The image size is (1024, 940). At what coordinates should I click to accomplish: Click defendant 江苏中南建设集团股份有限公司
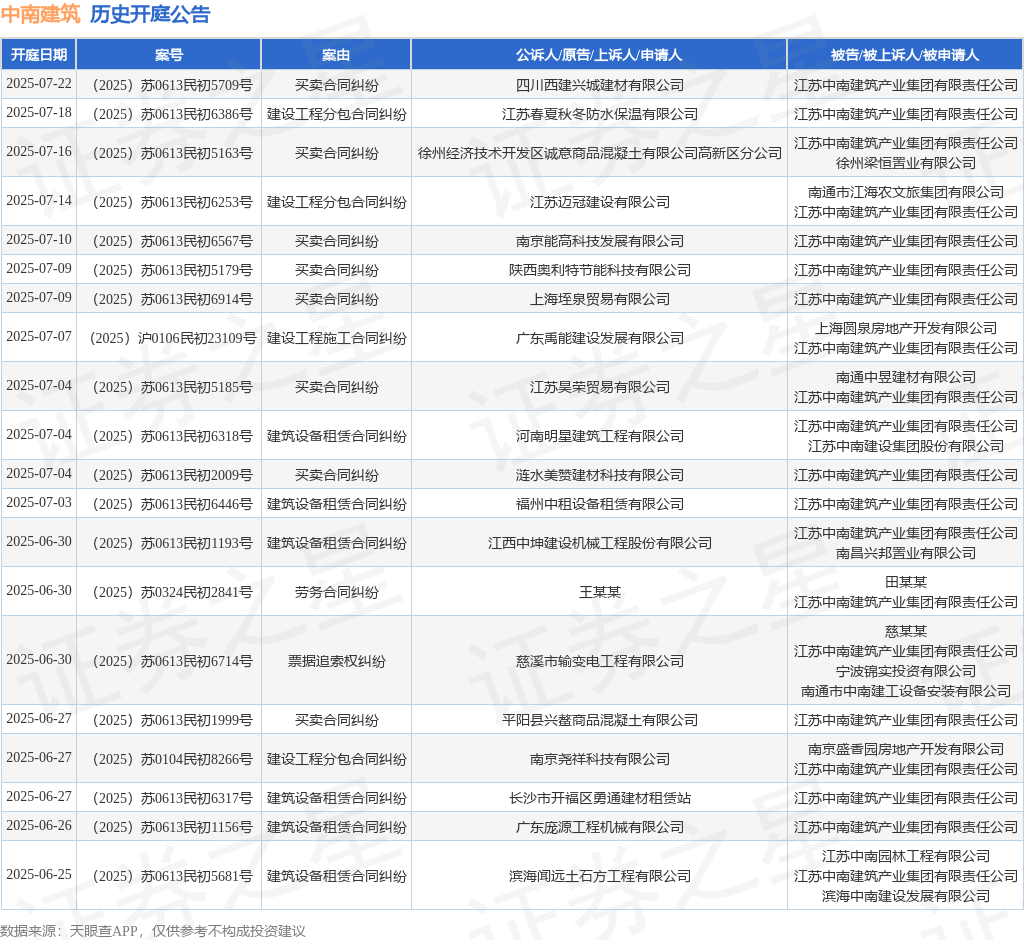point(906,446)
